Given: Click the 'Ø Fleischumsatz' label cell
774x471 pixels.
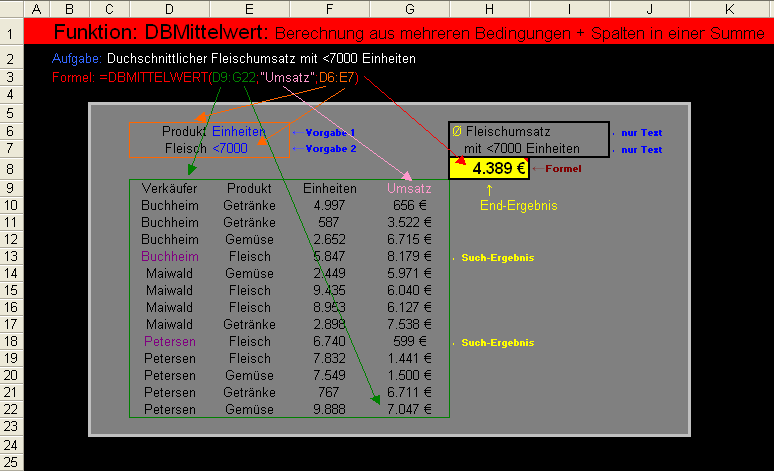Looking at the screenshot, I should 501,131.
